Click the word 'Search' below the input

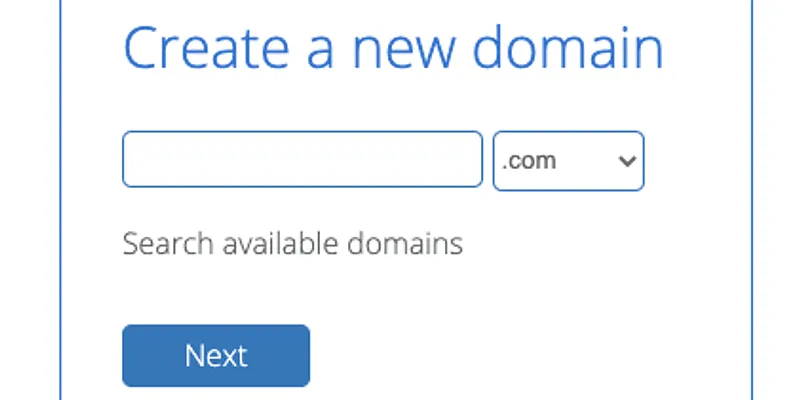(x=168, y=243)
